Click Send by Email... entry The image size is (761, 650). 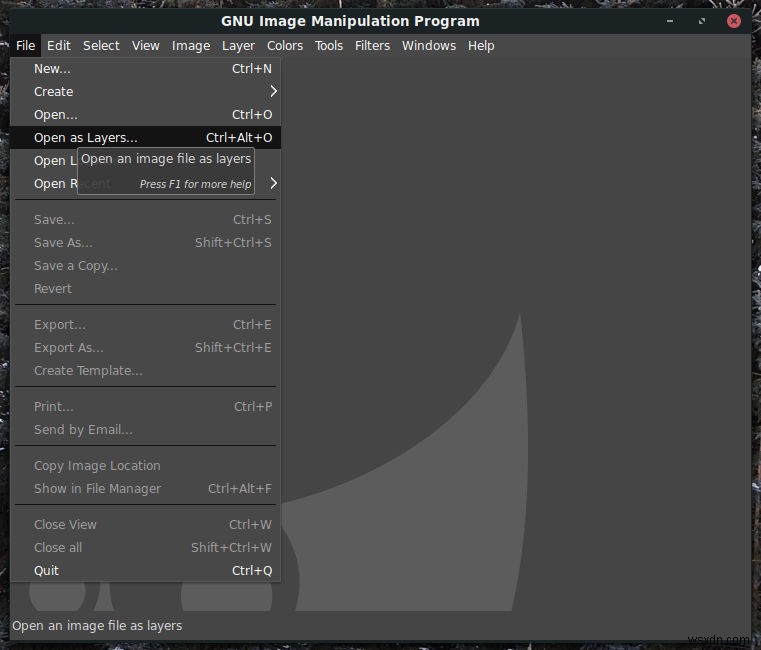click(146, 430)
